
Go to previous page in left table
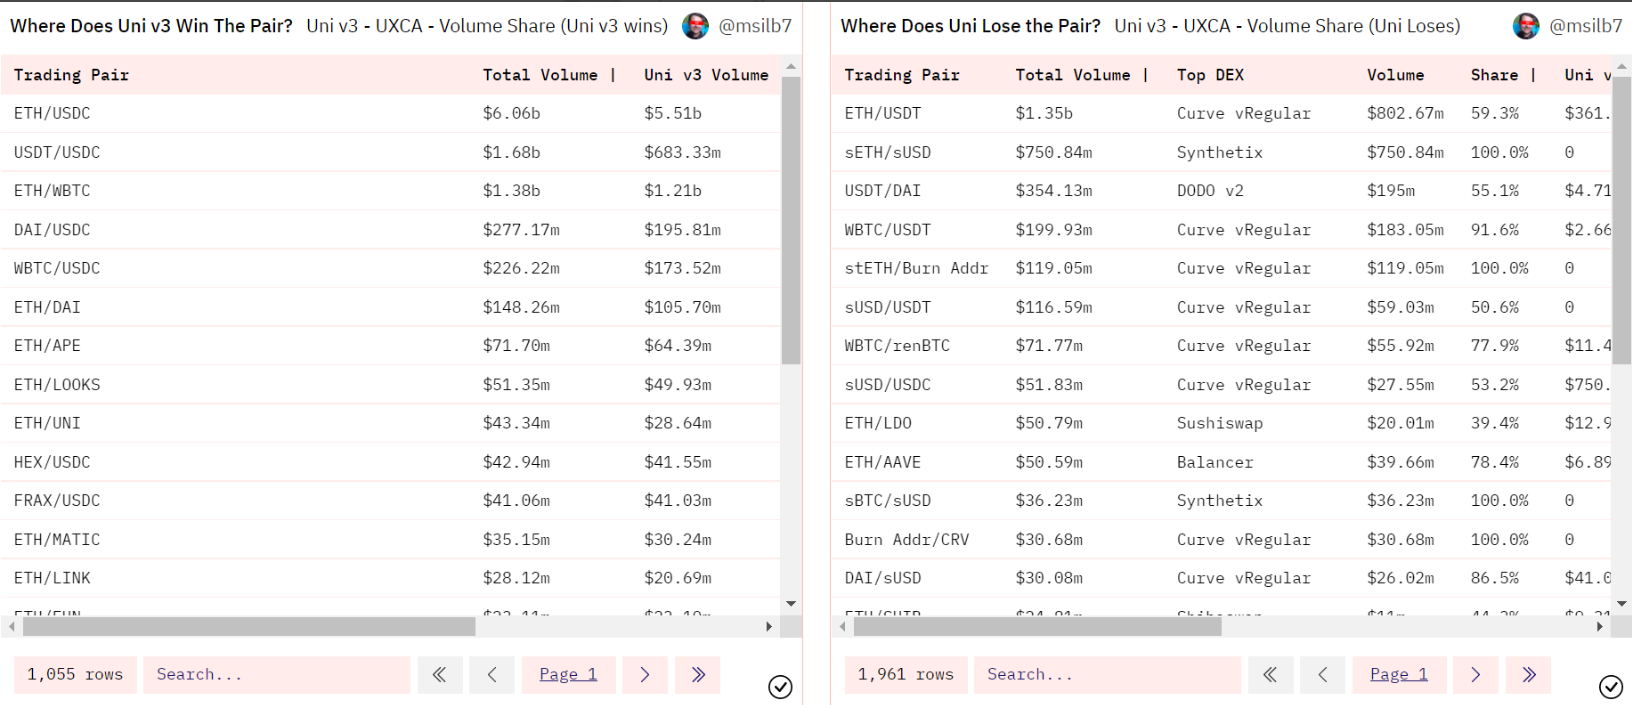pos(492,675)
